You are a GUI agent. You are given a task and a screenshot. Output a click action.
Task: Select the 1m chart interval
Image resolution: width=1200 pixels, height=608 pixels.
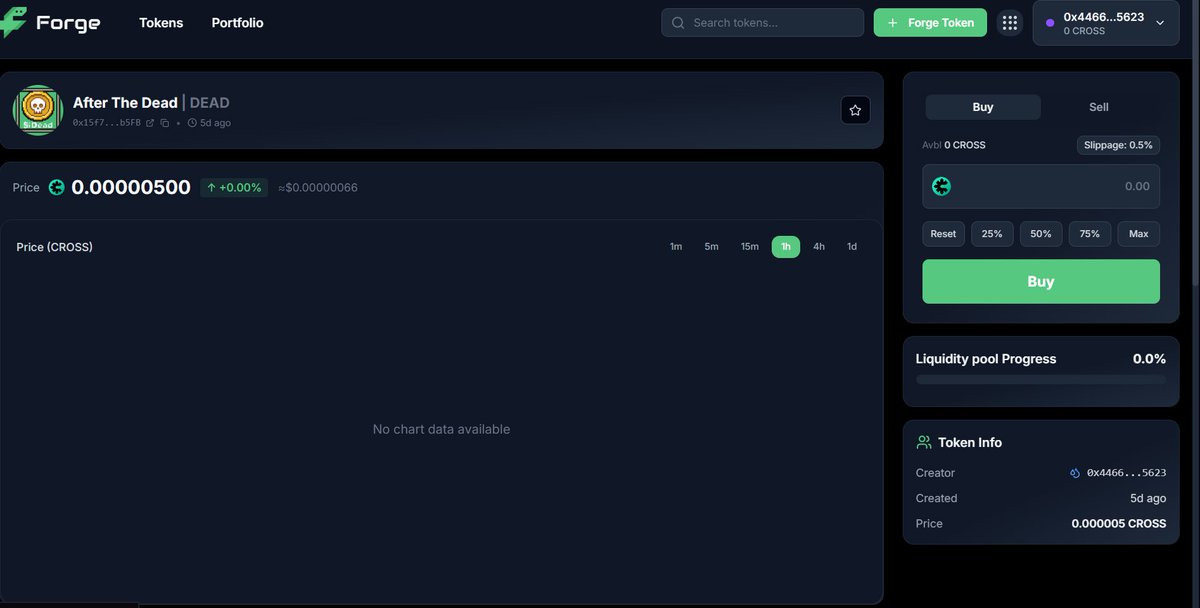tap(676, 247)
